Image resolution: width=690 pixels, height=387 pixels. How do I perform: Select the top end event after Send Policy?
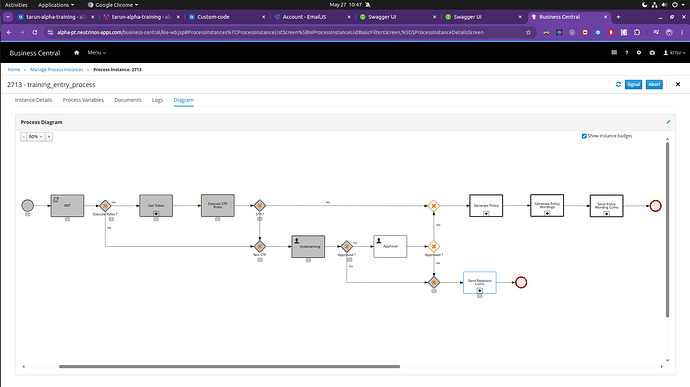coord(656,206)
